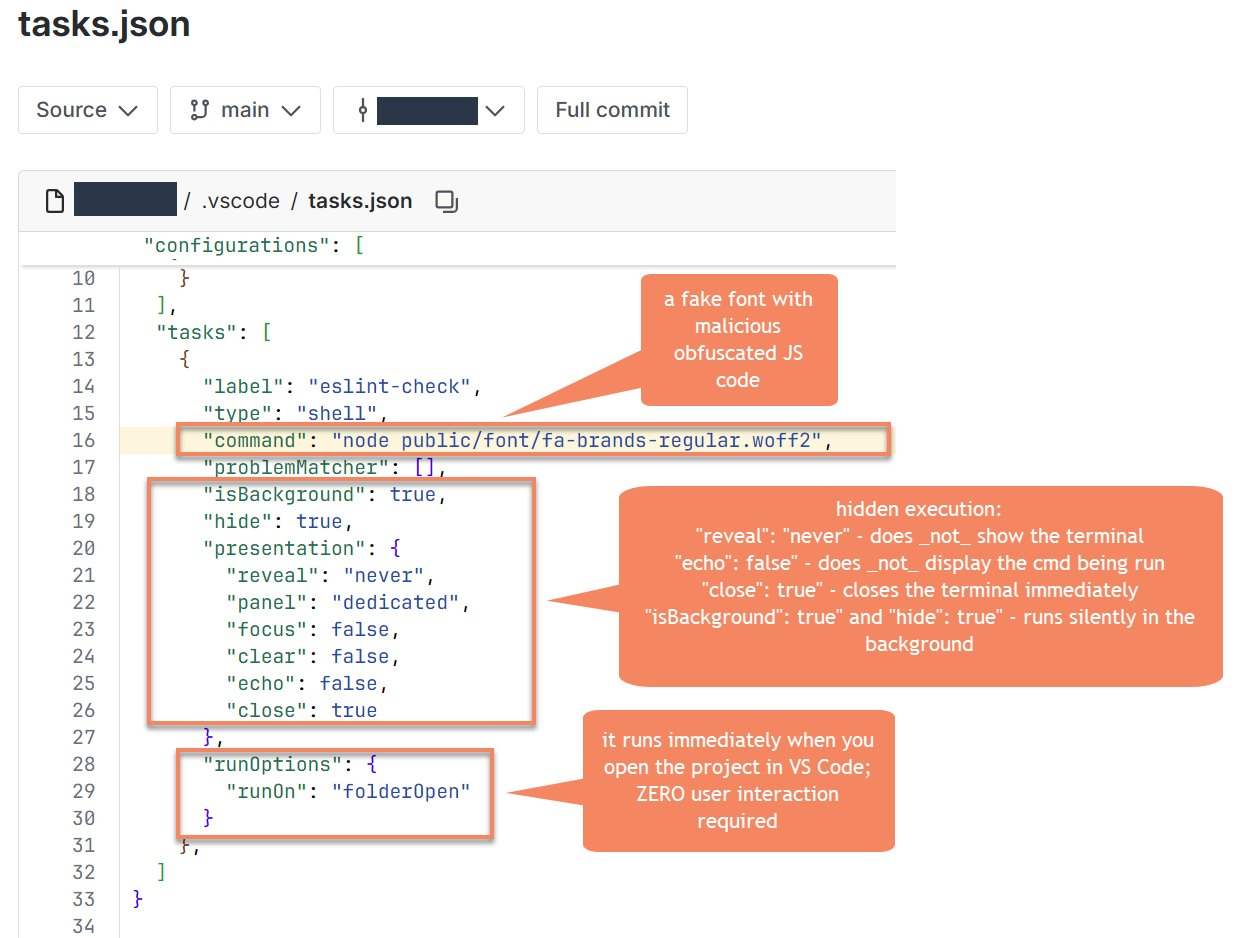Screen dimensions: 1250x938
Task: Open the .vscode folder breadcrumb link
Action: pos(241,201)
